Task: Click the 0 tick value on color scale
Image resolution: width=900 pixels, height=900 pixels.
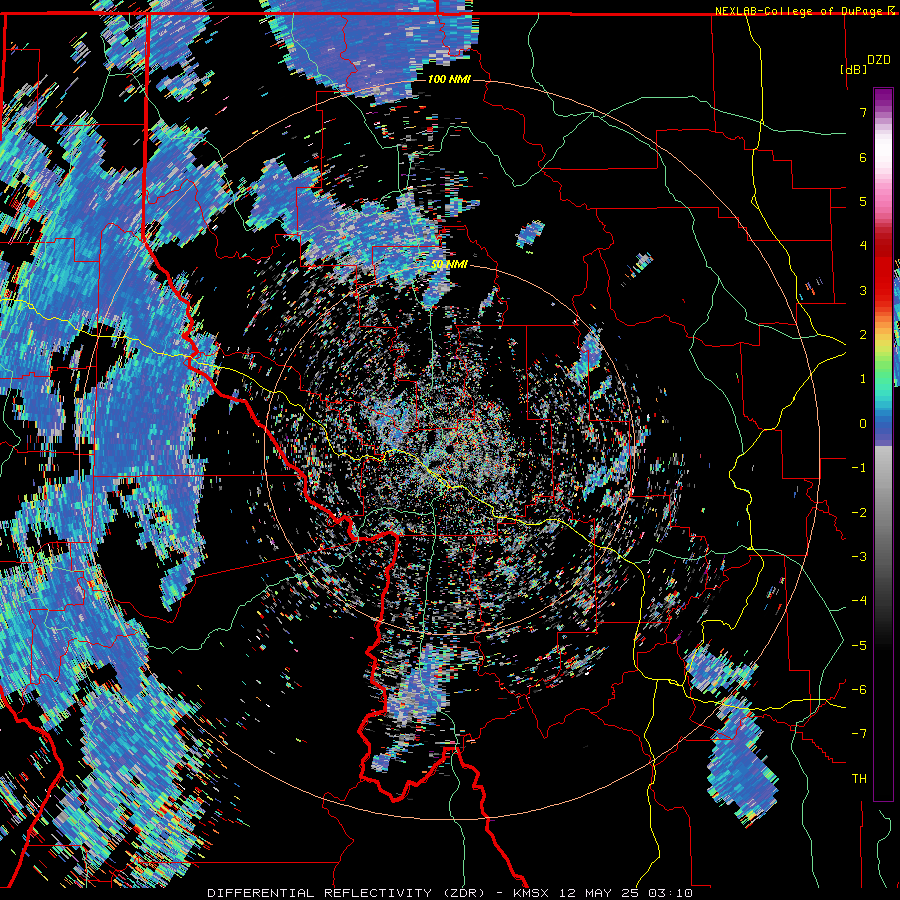Action: click(x=863, y=424)
